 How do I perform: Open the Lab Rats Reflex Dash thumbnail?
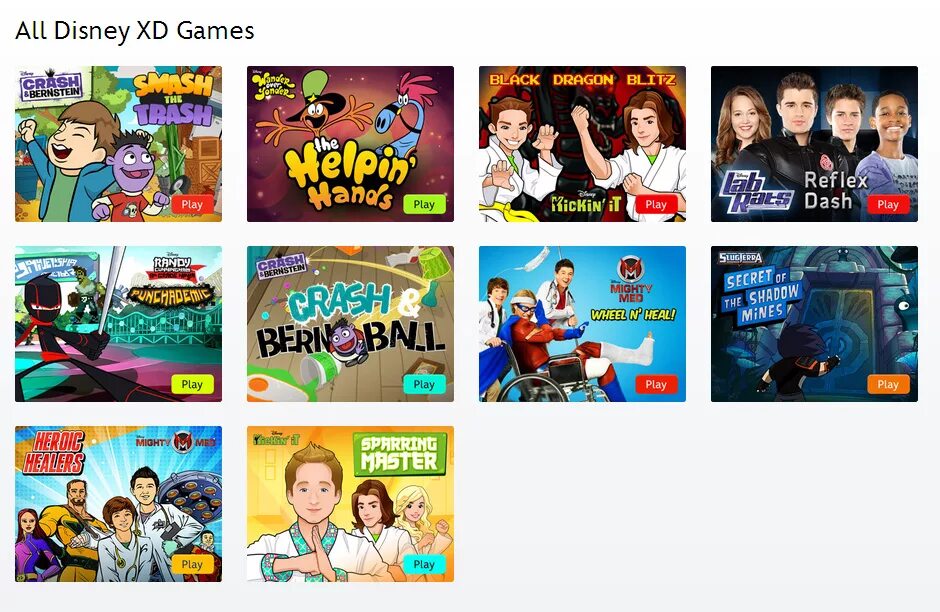pos(814,144)
